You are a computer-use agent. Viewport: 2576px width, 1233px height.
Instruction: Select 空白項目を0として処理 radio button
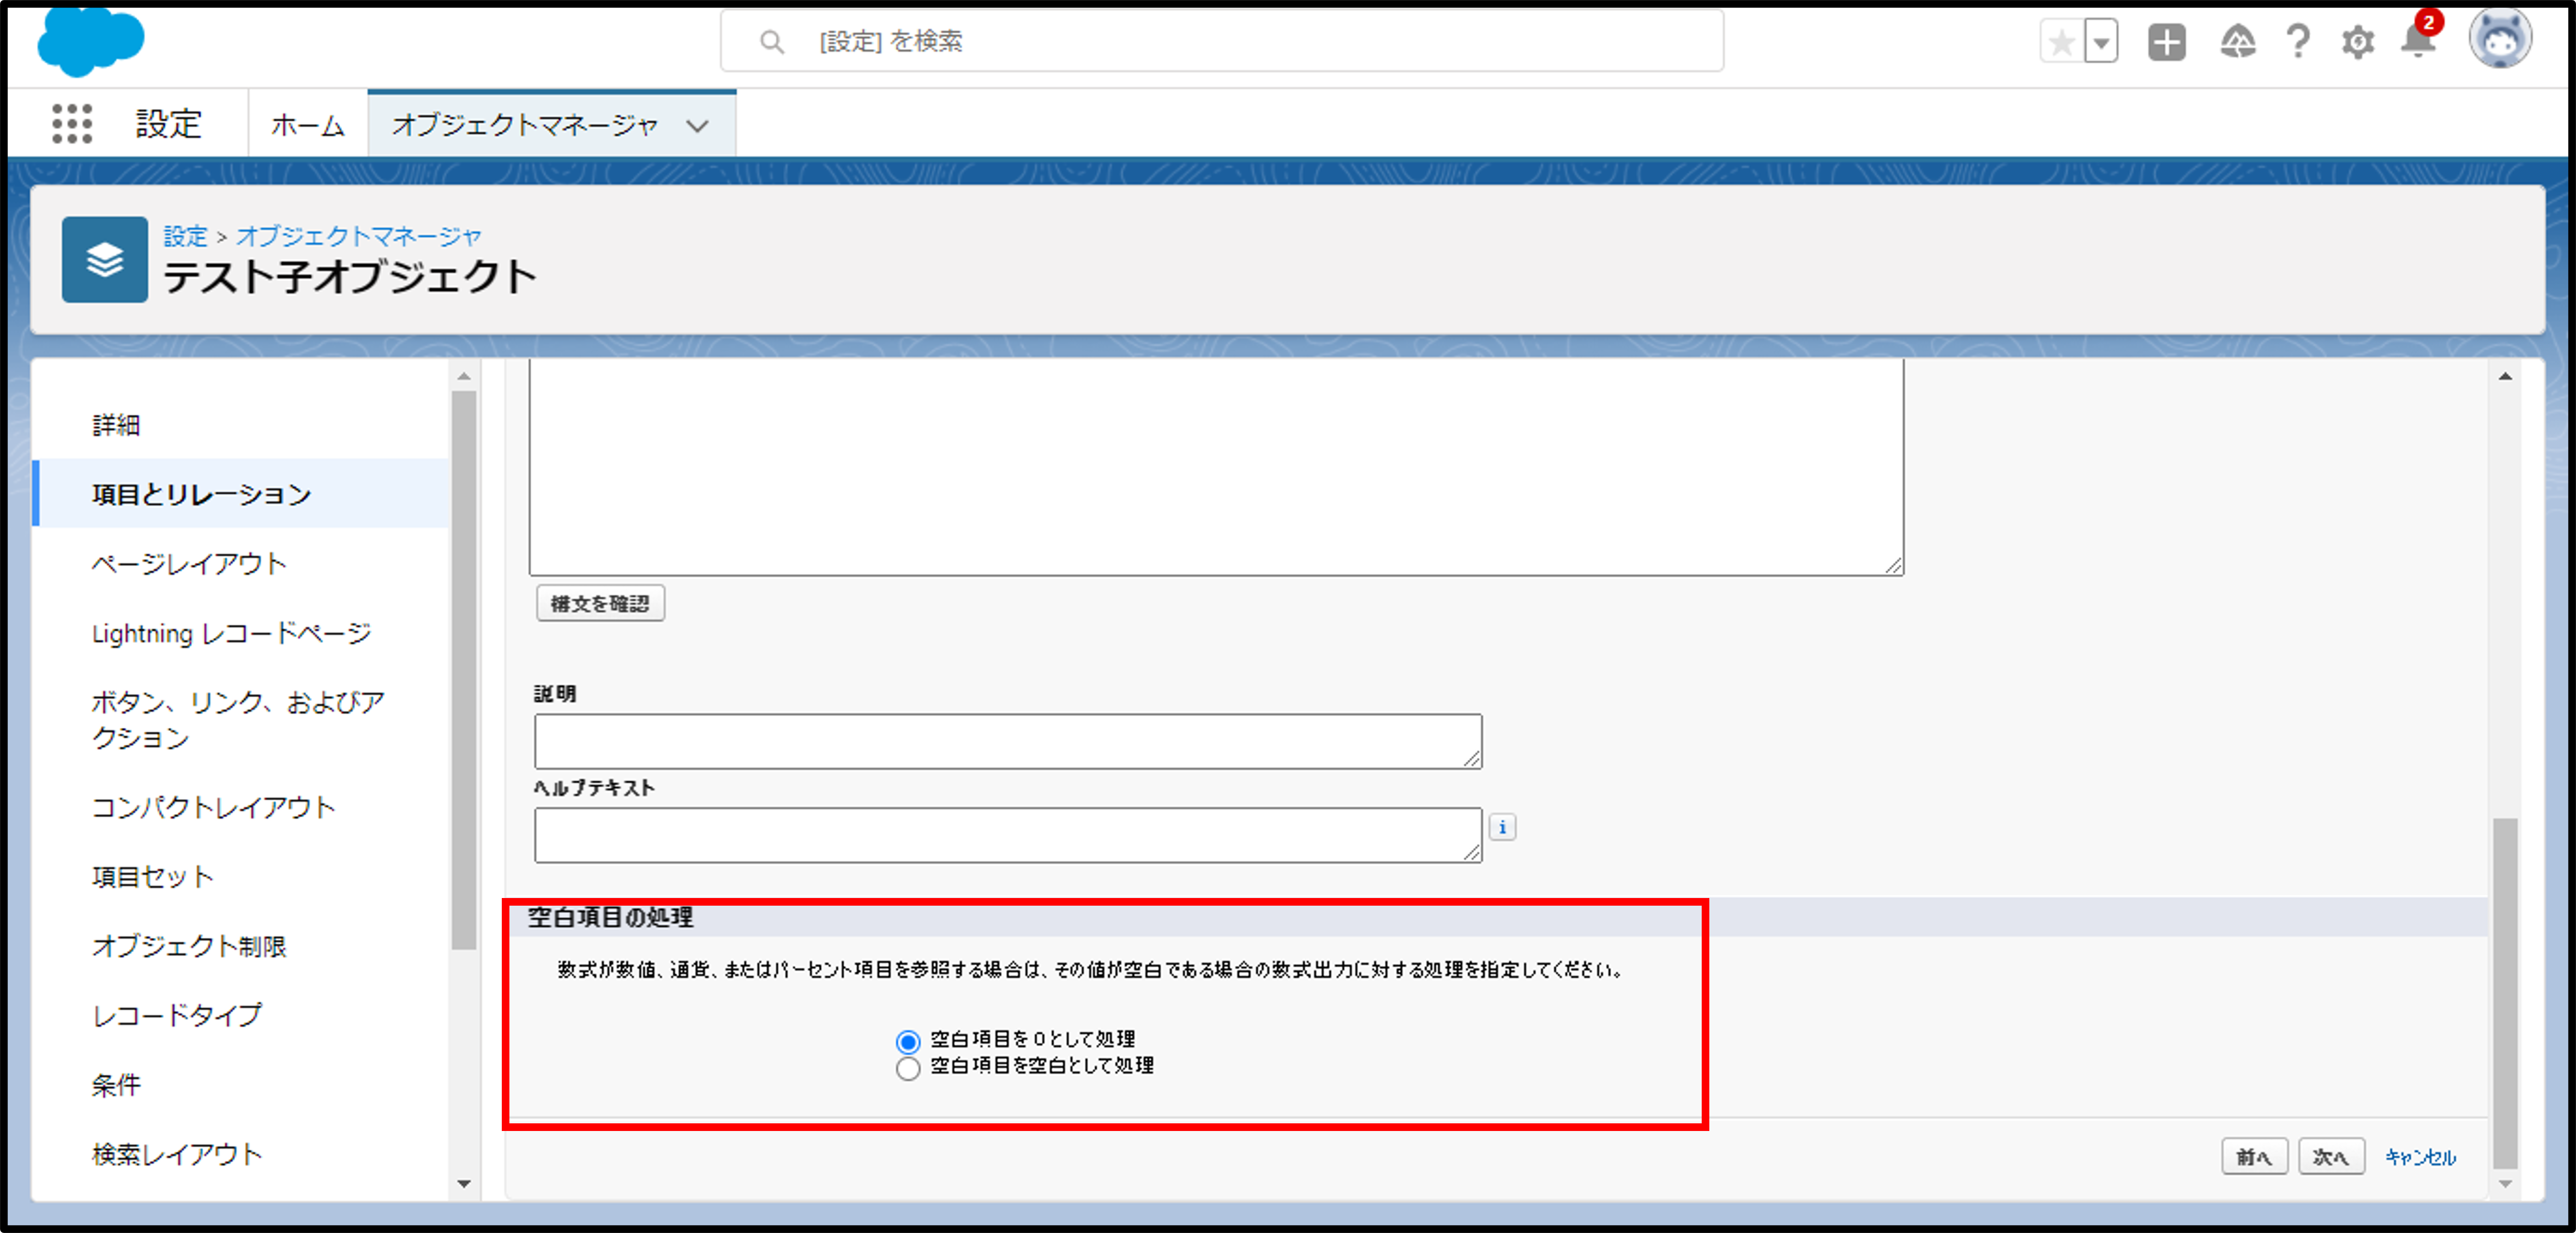[907, 1042]
